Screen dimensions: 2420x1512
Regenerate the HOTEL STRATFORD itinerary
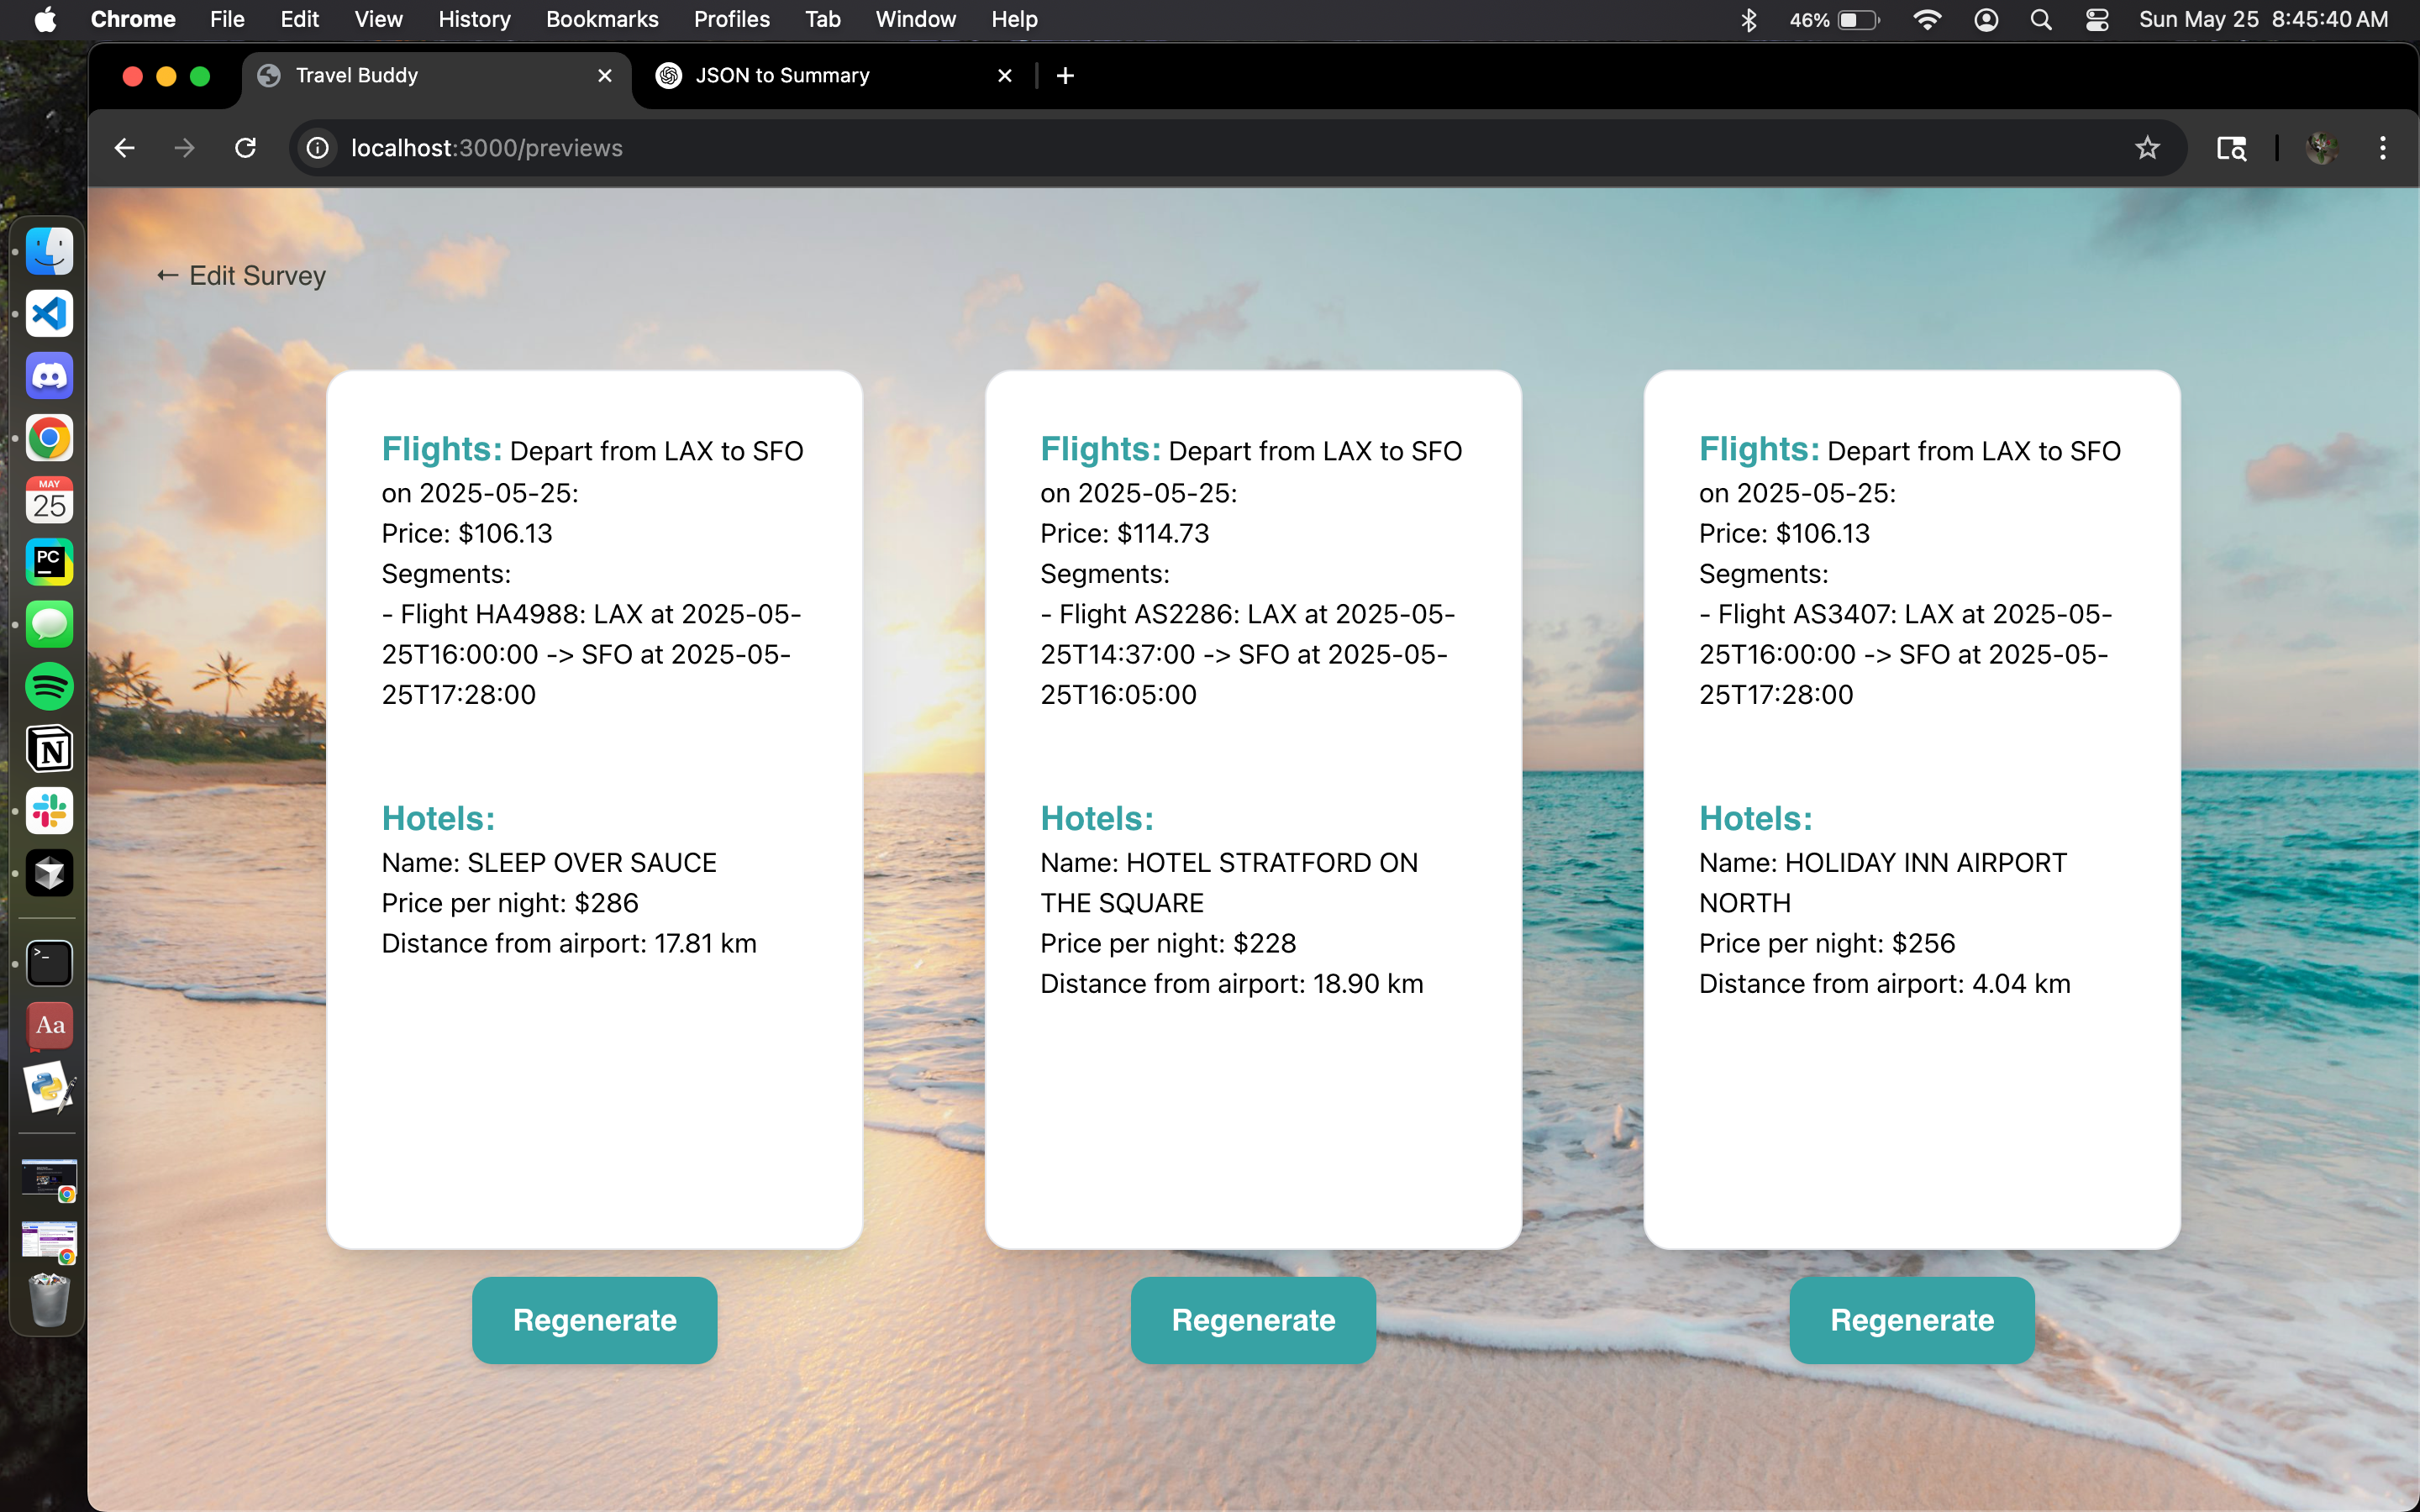[1253, 1320]
